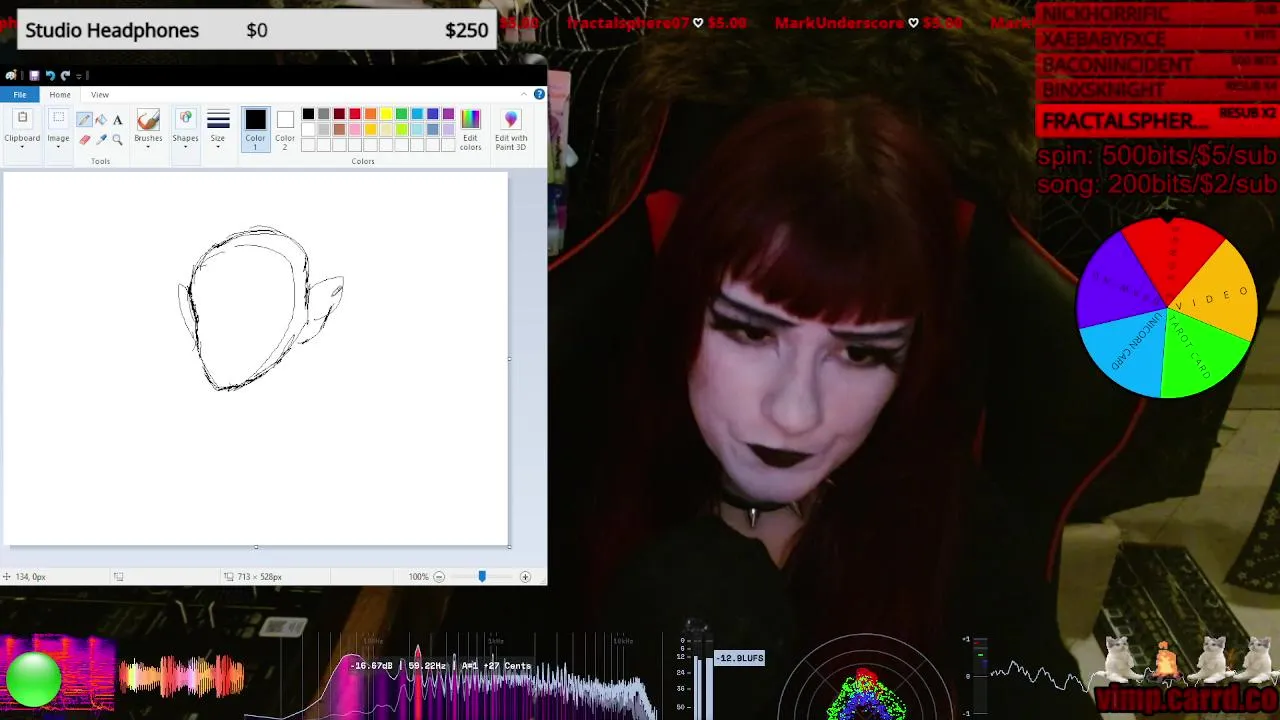
Task: Pick the green palette swatch
Action: coord(401,114)
